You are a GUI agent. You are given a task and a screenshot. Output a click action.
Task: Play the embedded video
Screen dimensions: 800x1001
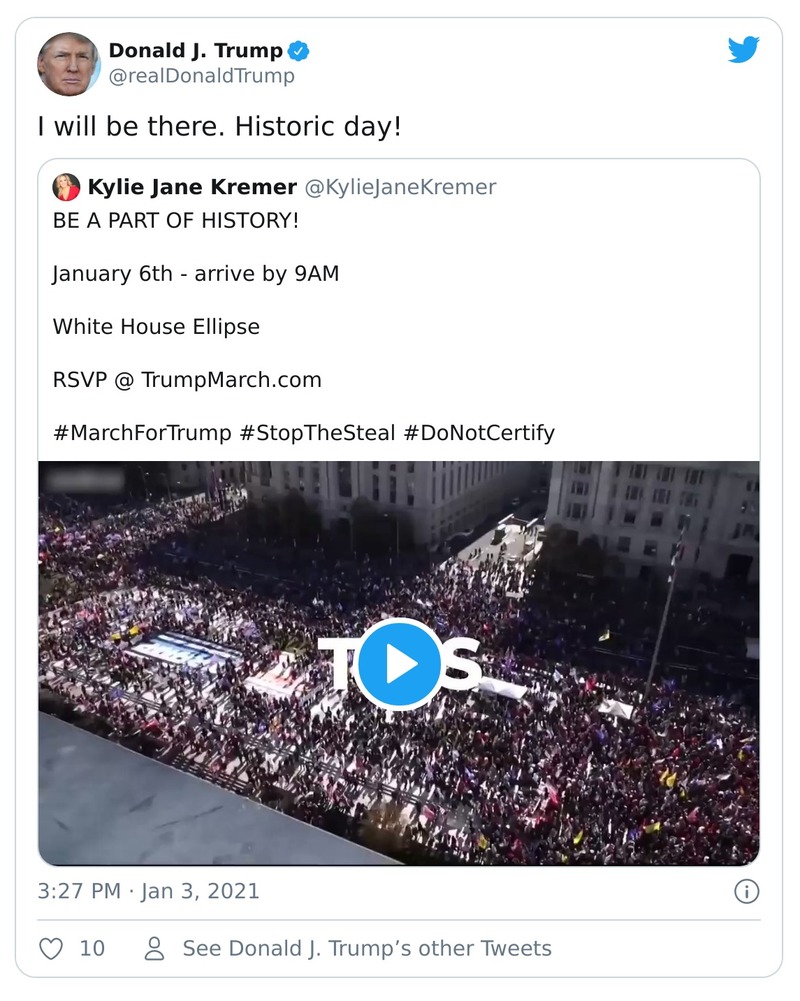pos(399,663)
